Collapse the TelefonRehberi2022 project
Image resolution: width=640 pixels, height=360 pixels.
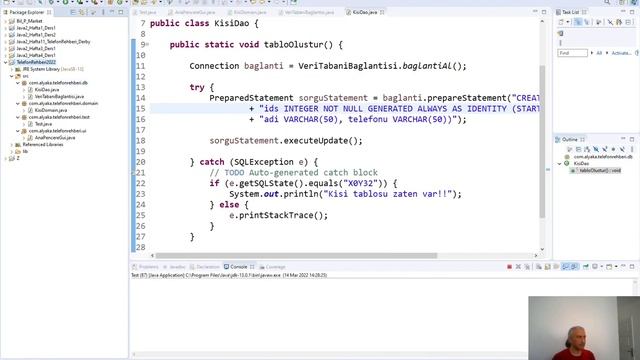pos(6,62)
